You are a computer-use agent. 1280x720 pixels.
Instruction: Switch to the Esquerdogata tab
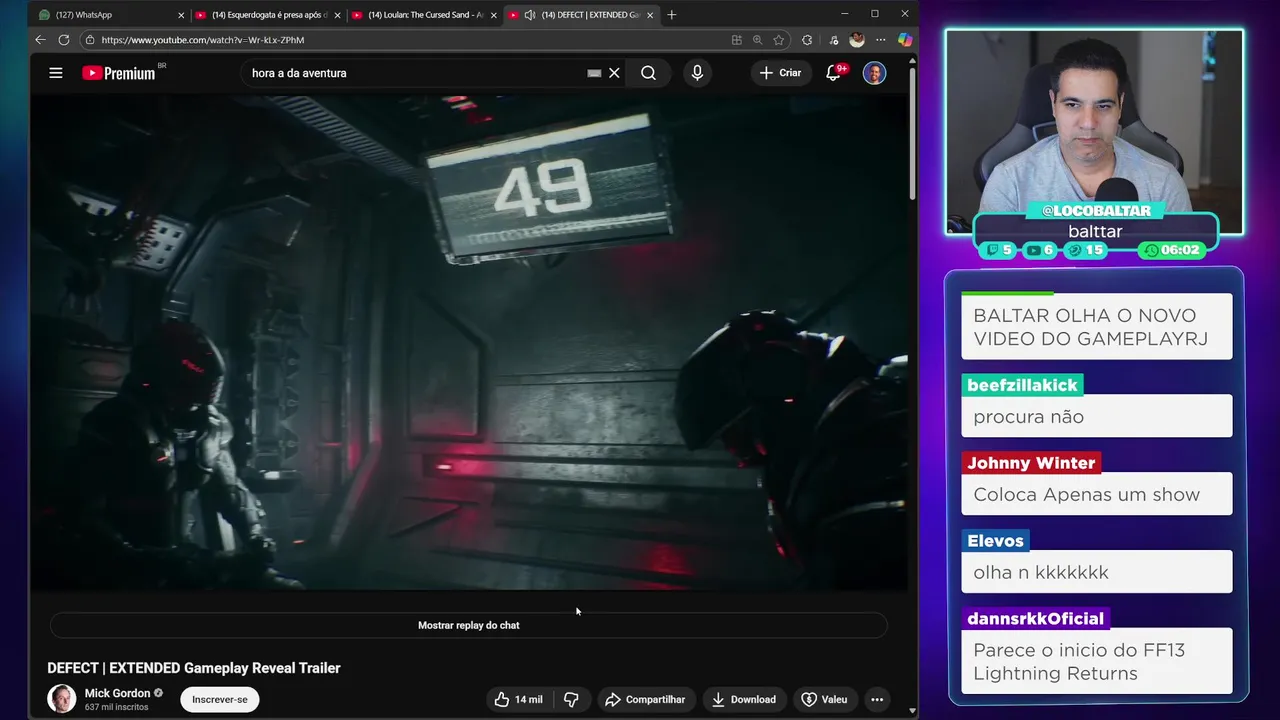[267, 15]
